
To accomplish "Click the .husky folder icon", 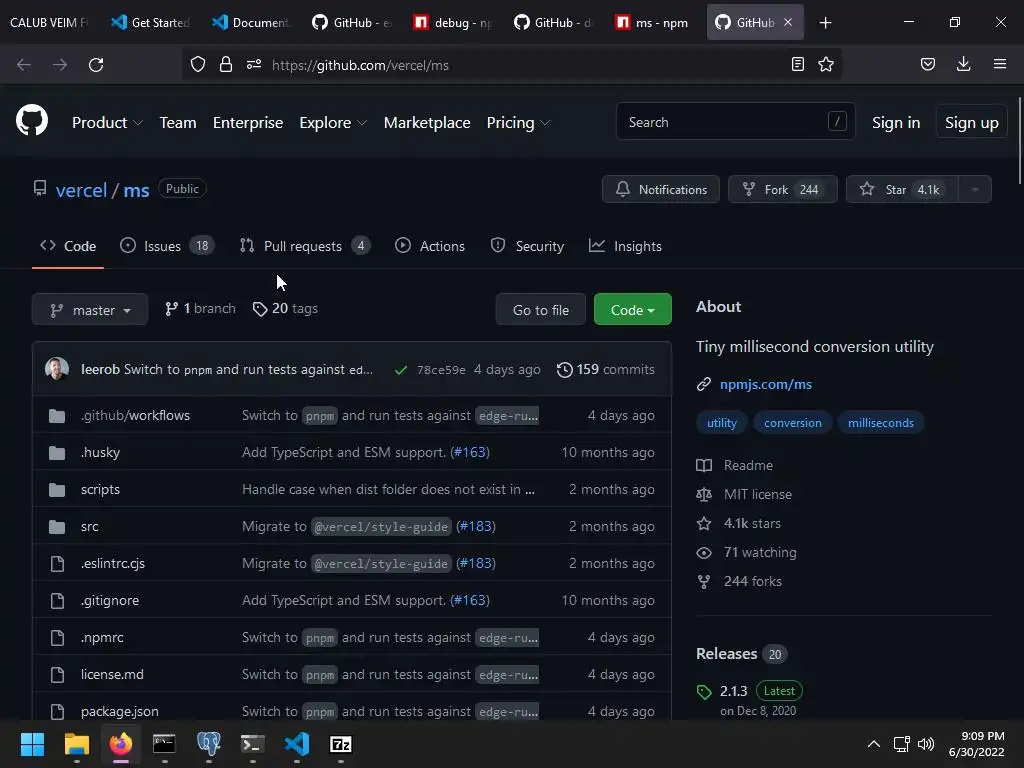I will tap(57, 453).
